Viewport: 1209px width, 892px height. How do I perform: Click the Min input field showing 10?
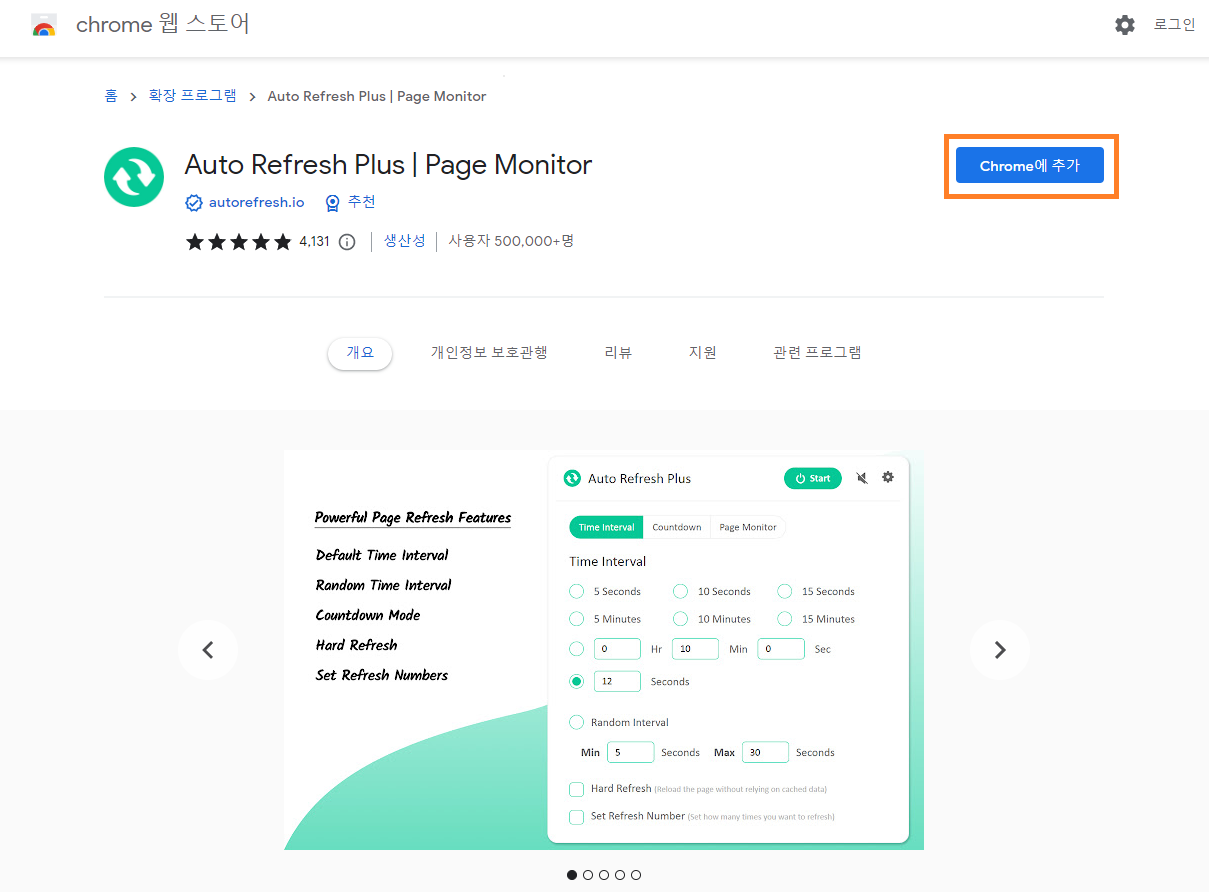[695, 649]
